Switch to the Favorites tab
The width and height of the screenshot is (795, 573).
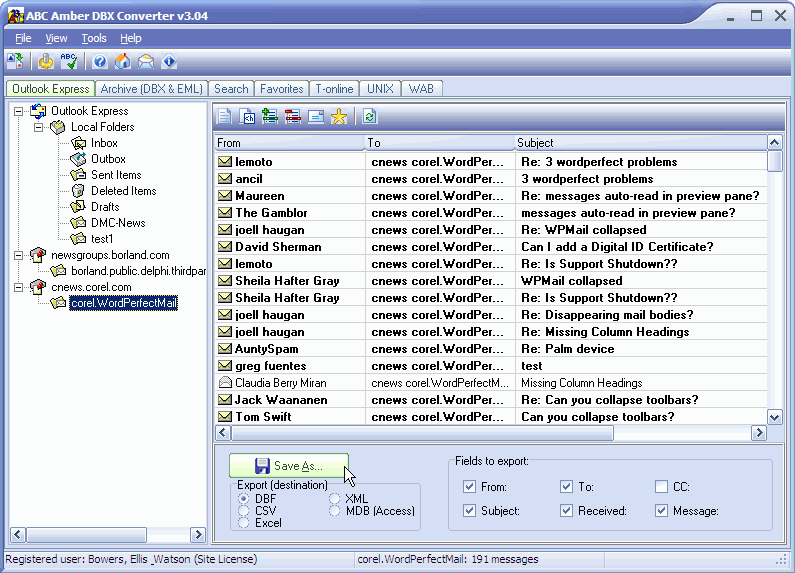(x=281, y=89)
